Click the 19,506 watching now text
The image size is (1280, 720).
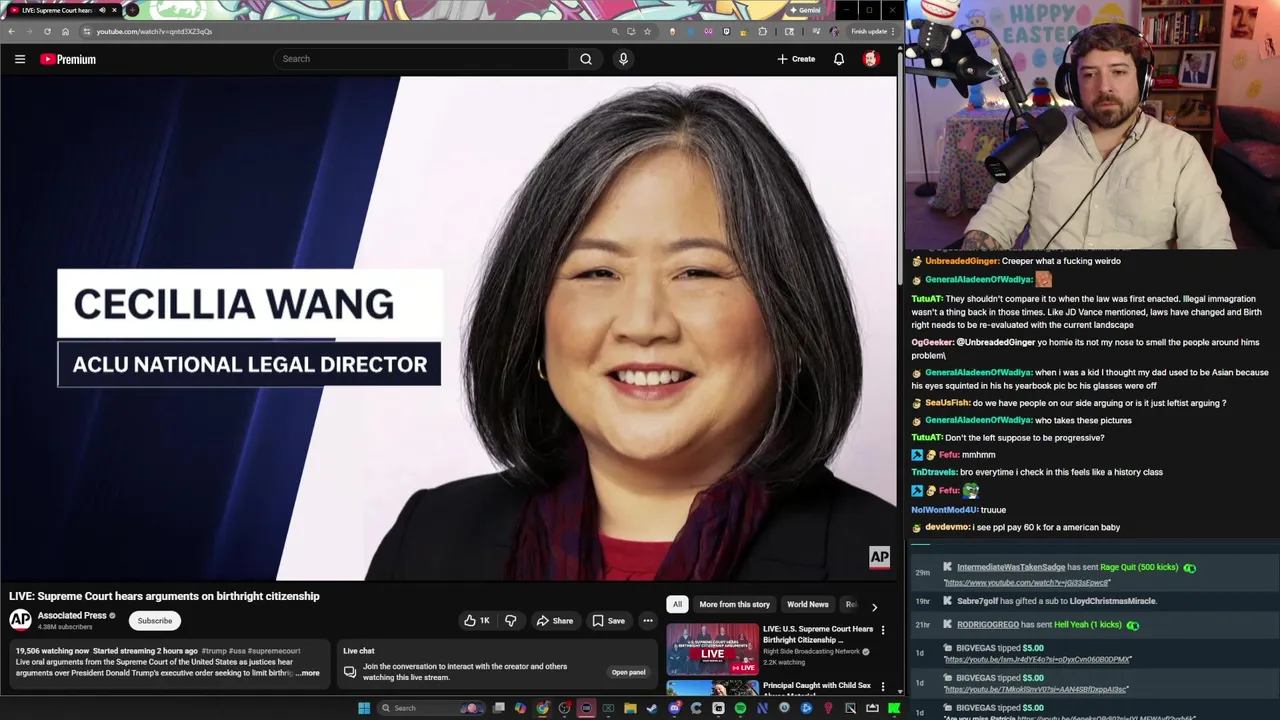tap(52, 651)
